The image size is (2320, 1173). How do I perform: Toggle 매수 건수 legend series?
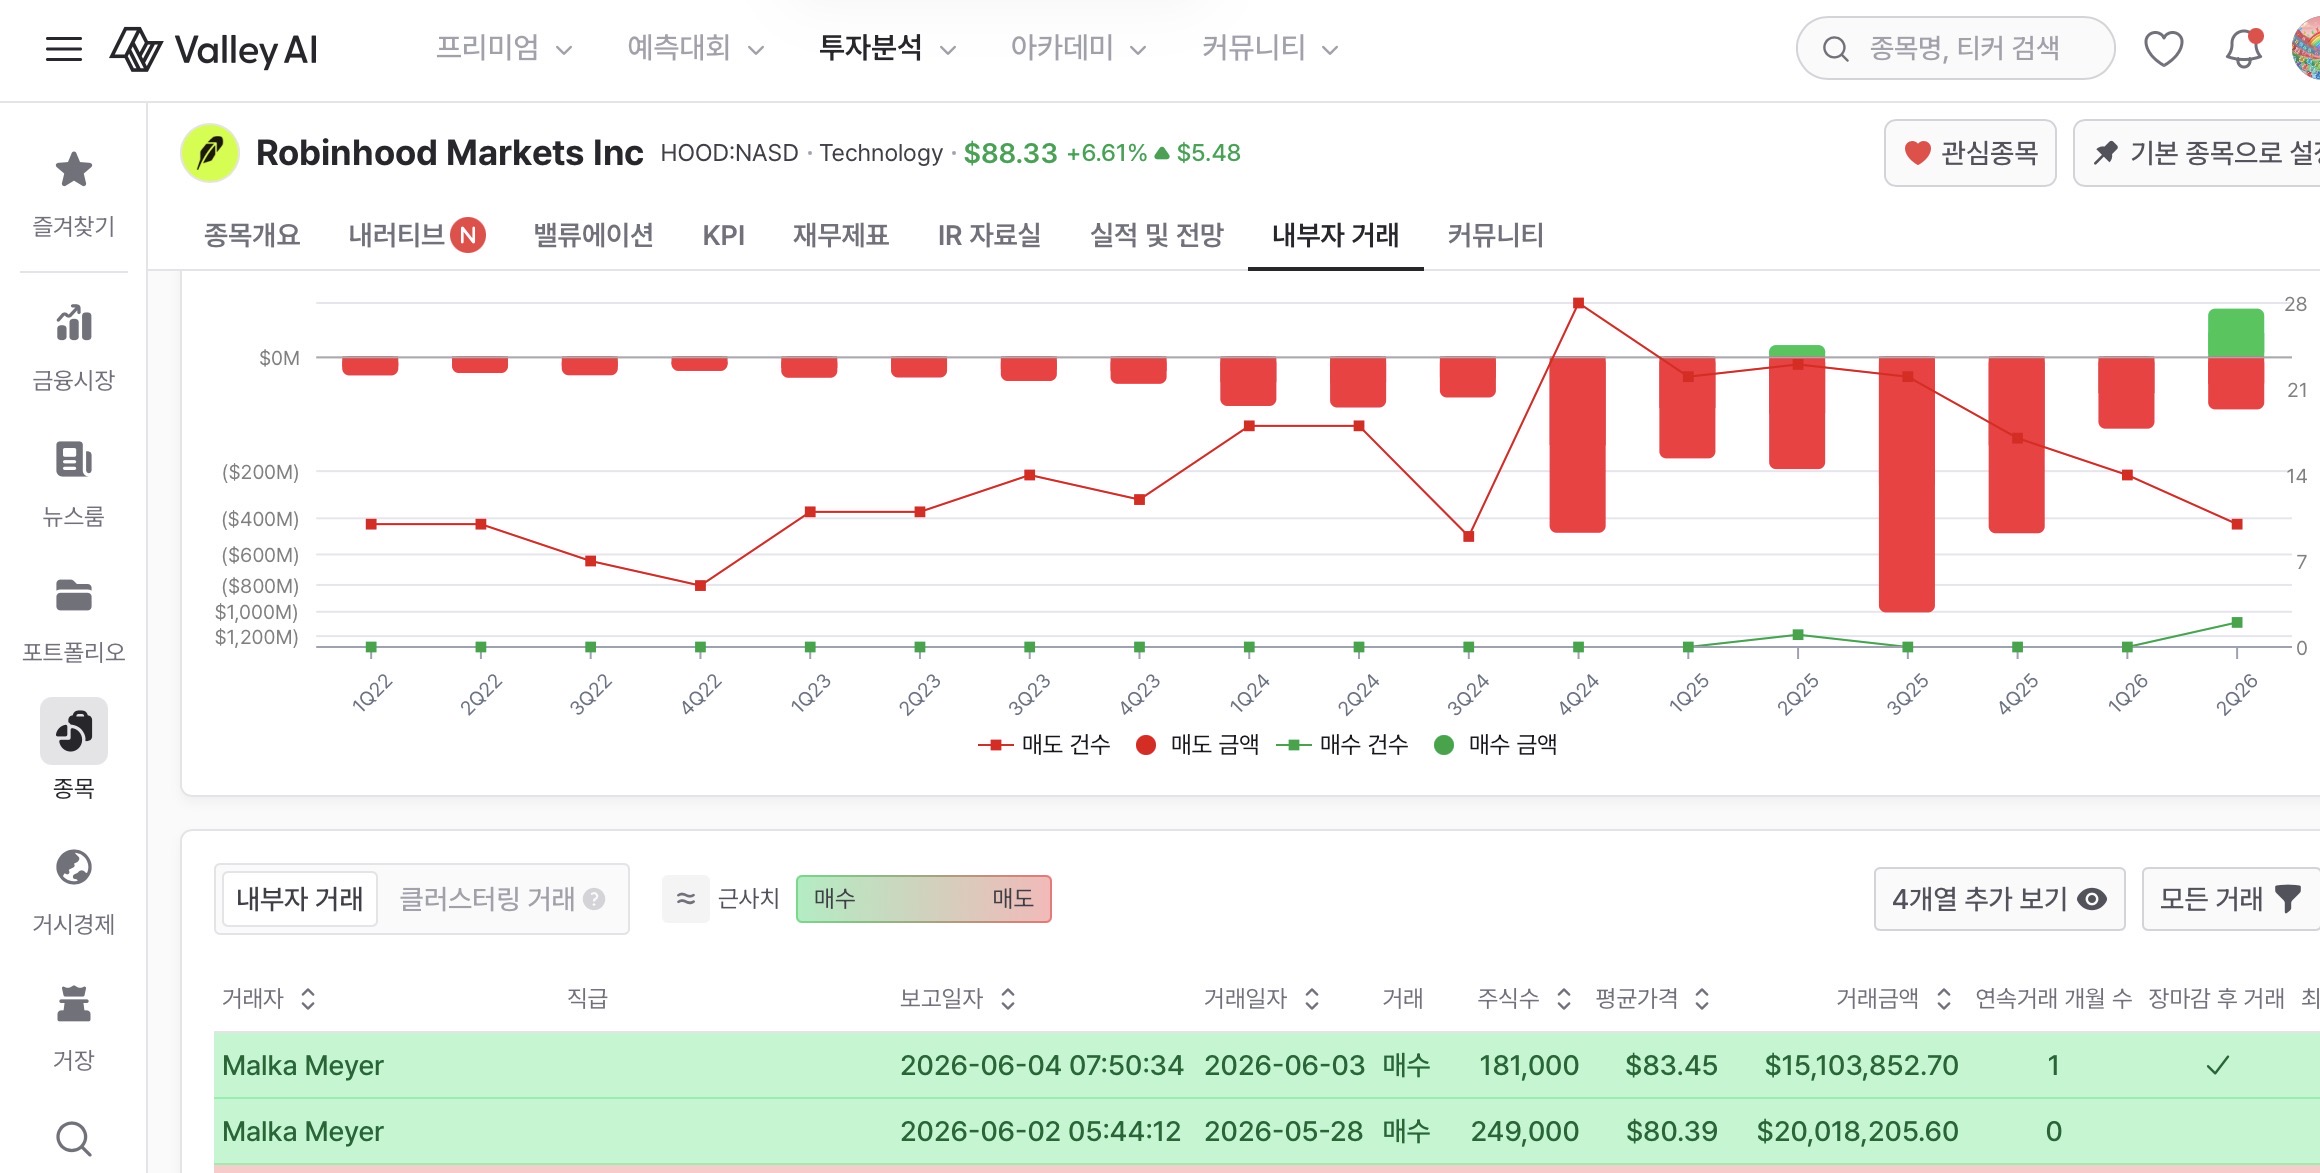click(1342, 745)
